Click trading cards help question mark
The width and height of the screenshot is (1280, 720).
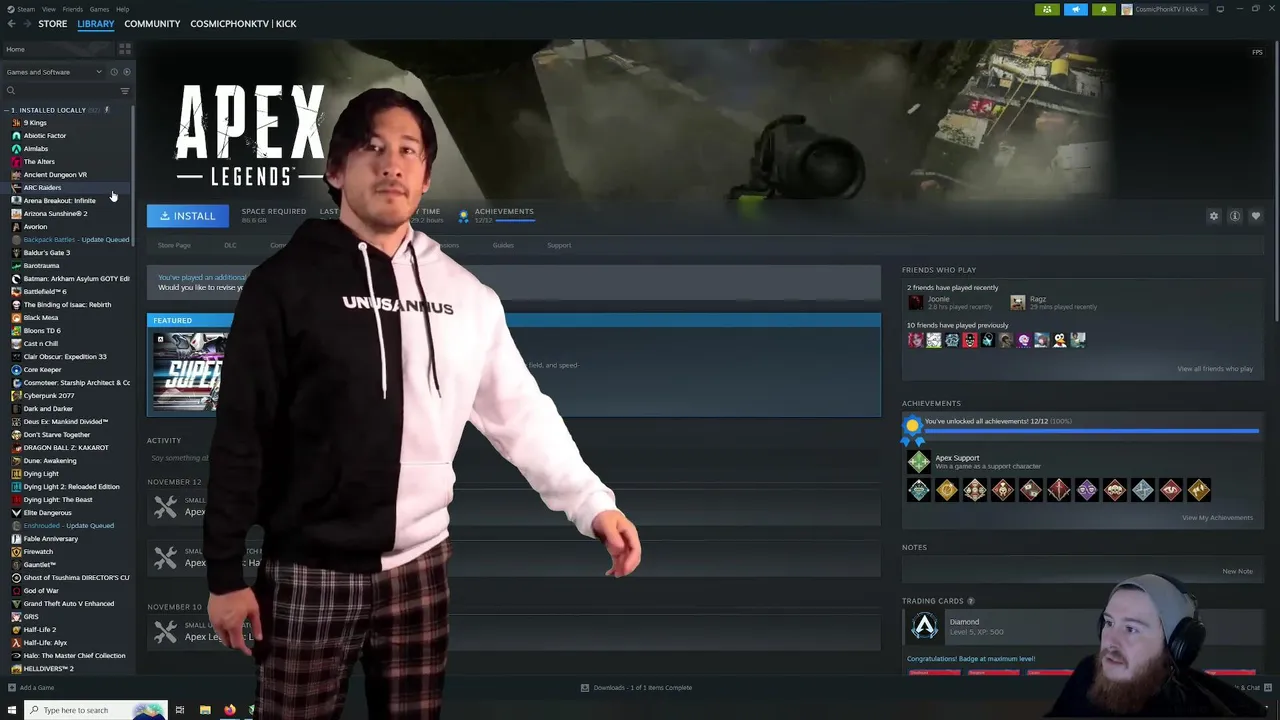[970, 601]
